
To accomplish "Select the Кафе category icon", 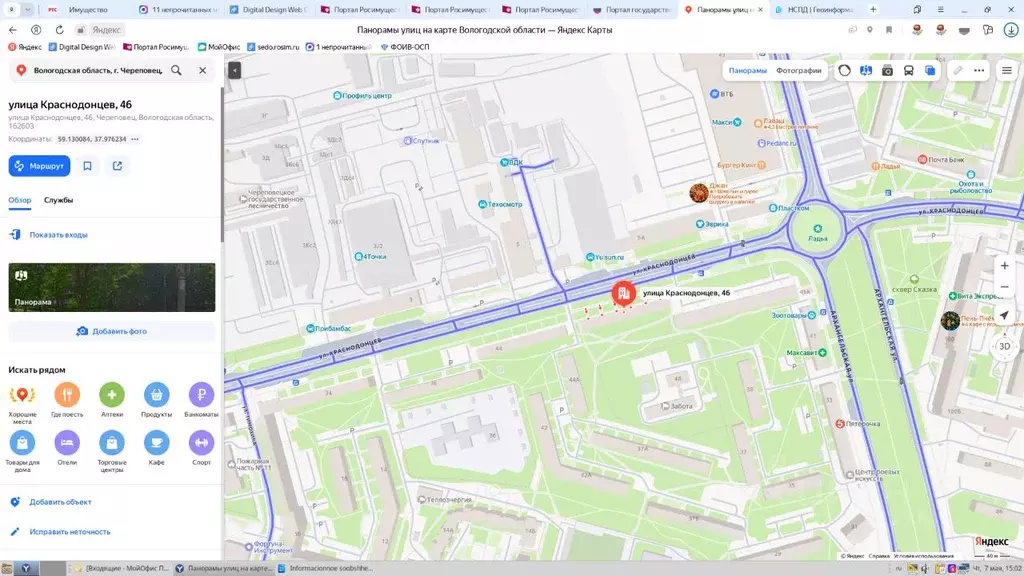I will [x=157, y=443].
